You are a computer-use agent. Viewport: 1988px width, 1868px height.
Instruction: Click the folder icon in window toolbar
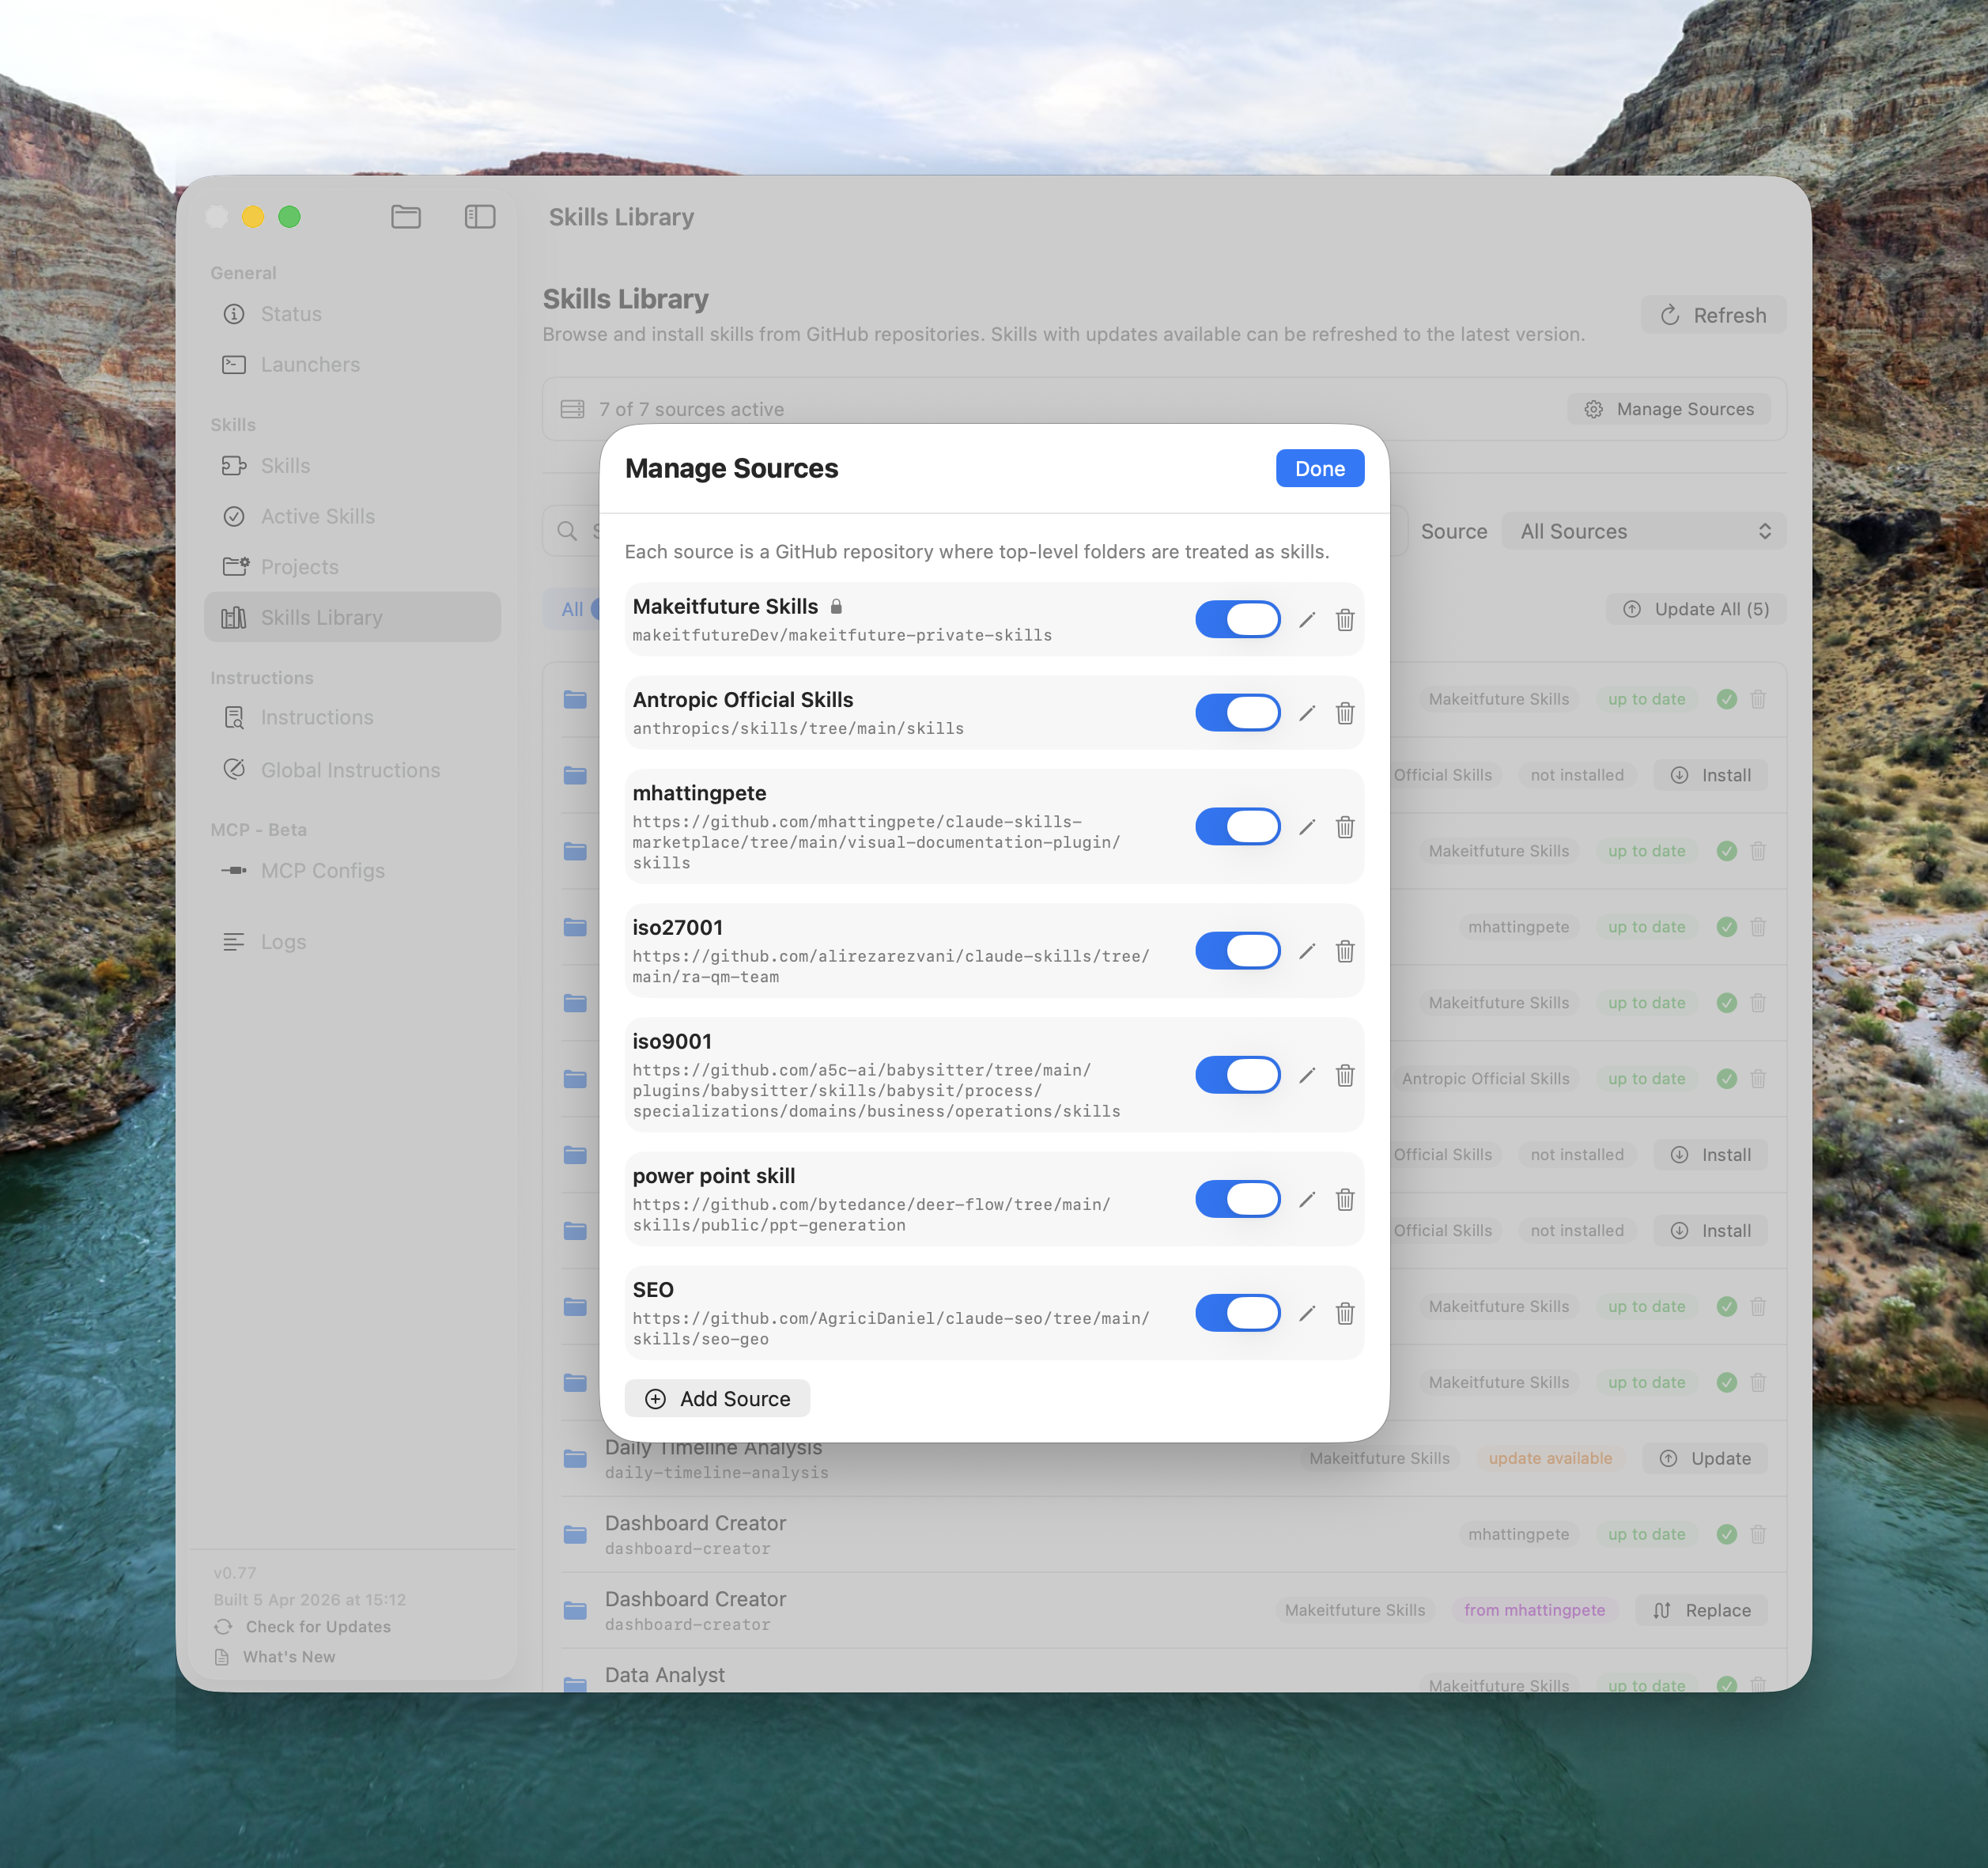tap(405, 216)
